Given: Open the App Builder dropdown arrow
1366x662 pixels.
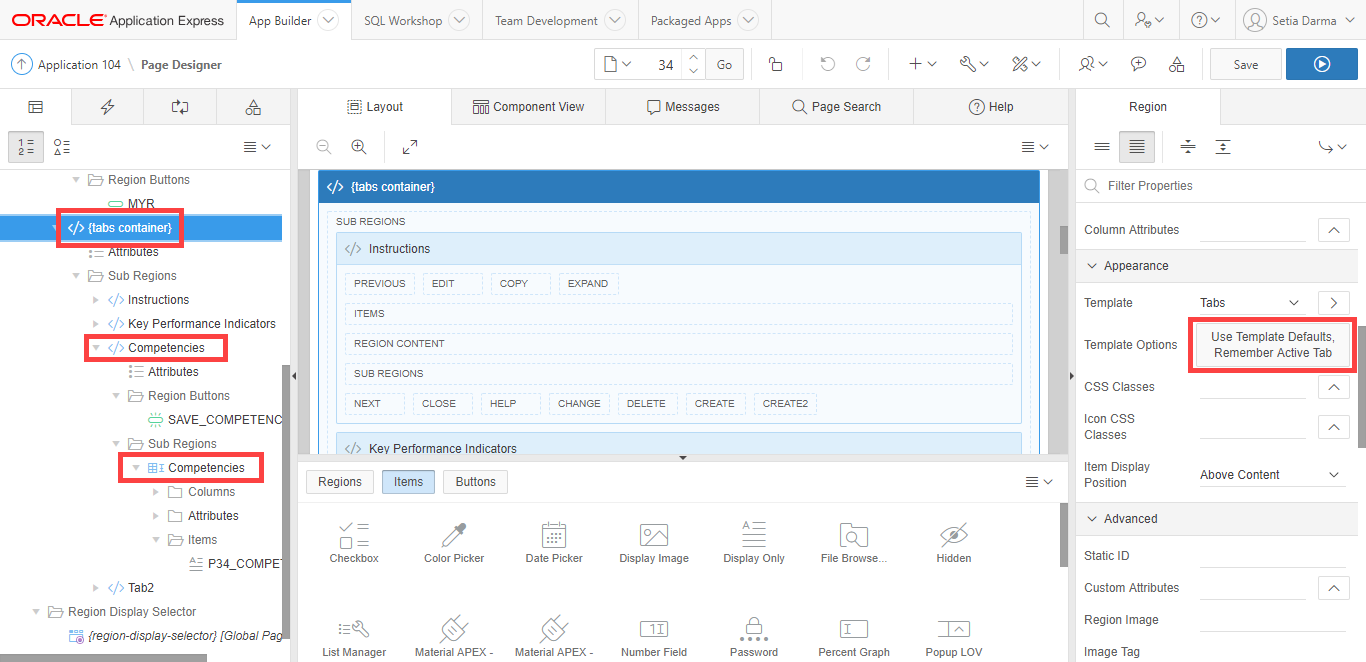Looking at the screenshot, I should click(327, 20).
